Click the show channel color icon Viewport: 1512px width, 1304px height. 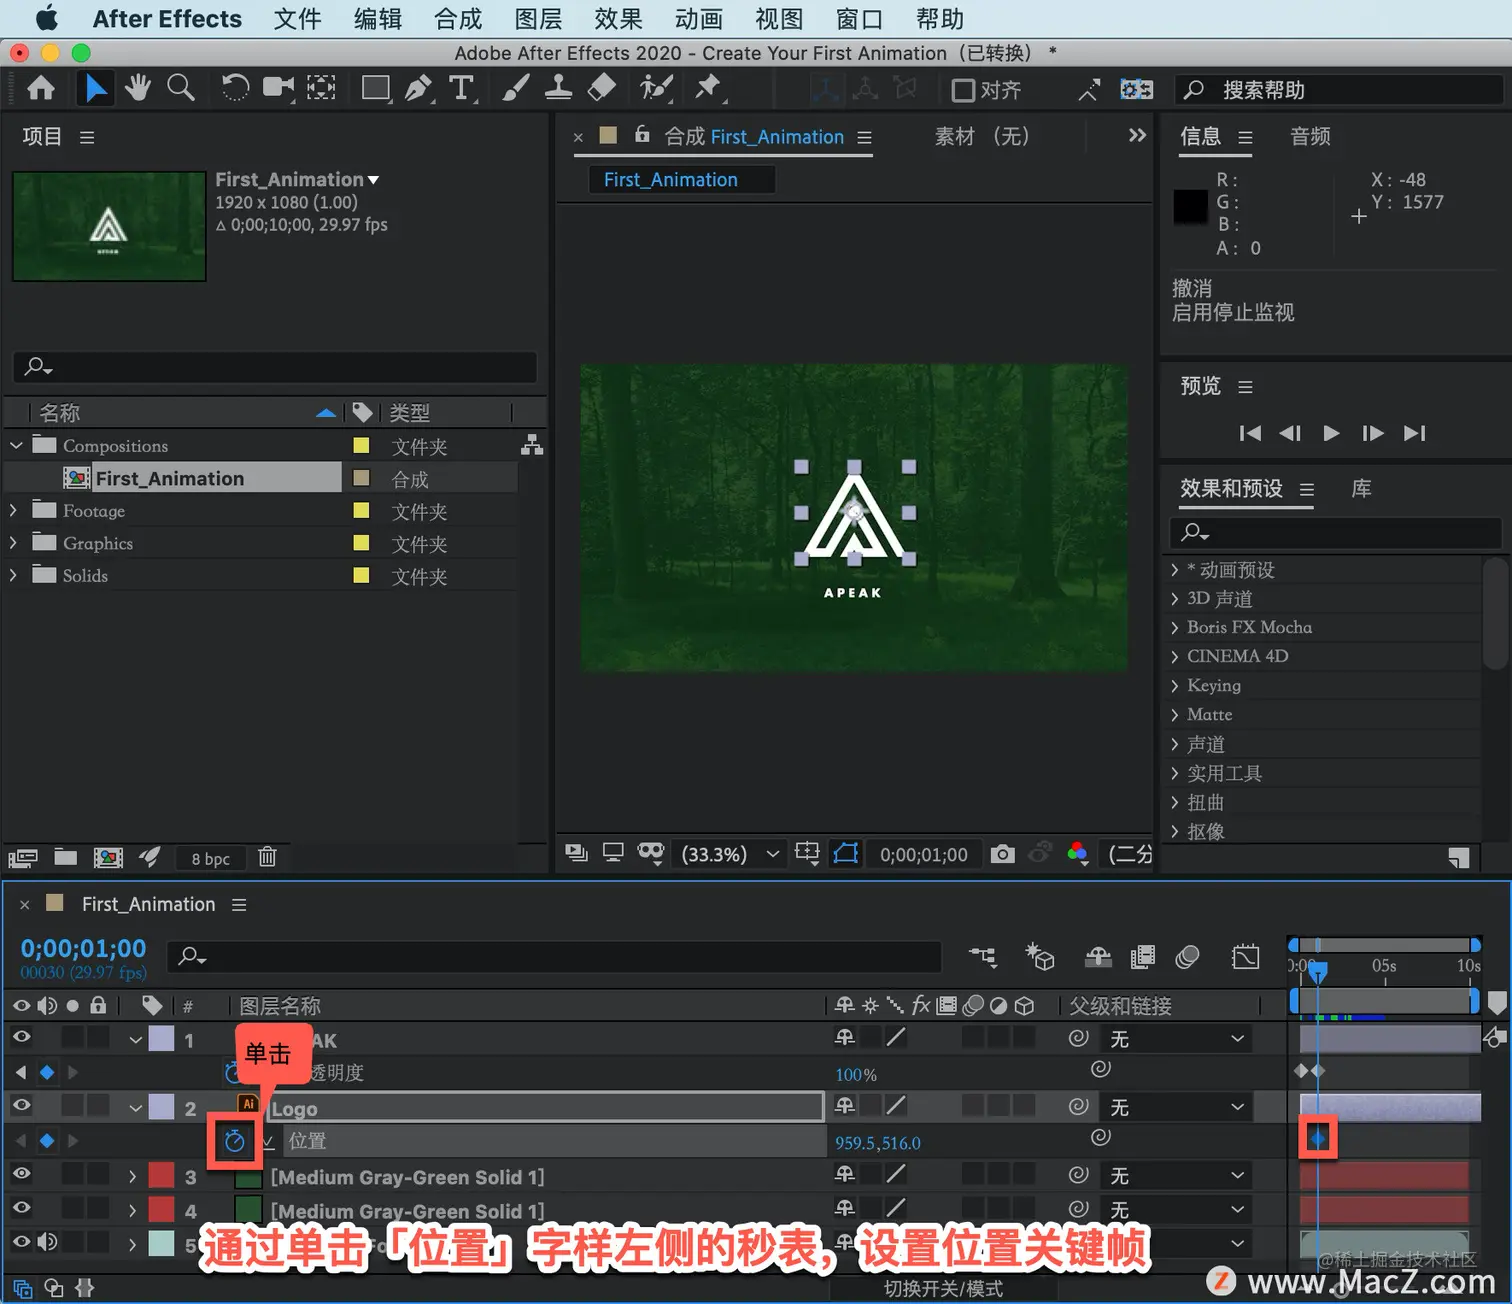(x=1078, y=854)
